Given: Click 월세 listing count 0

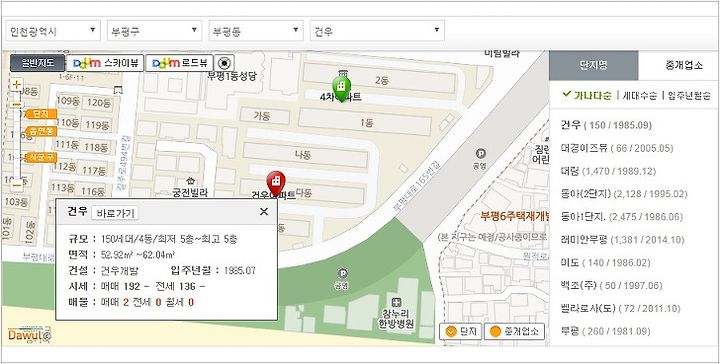Looking at the screenshot, I should pos(191,302).
